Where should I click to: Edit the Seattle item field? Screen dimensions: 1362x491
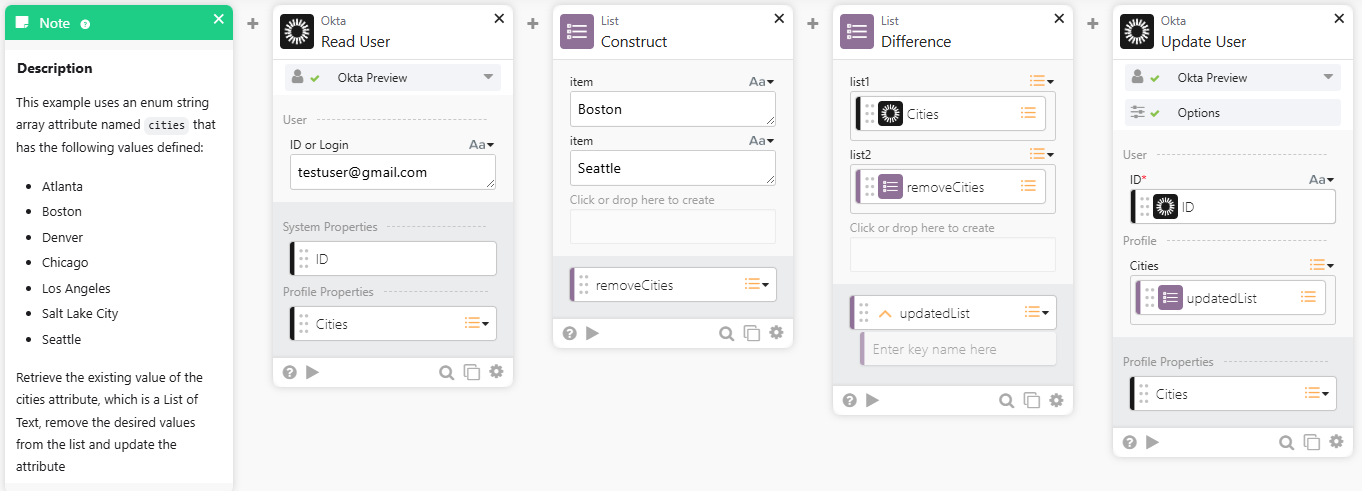[673, 168]
